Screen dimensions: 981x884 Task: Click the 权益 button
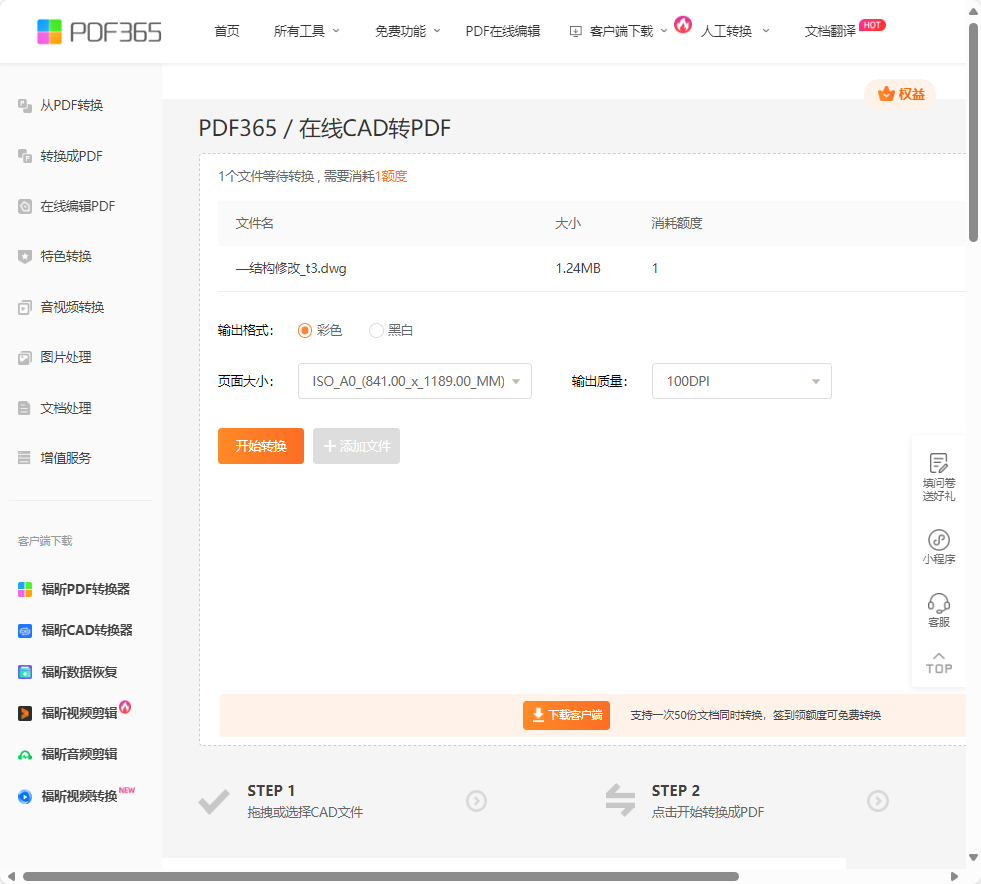pyautogui.click(x=900, y=94)
